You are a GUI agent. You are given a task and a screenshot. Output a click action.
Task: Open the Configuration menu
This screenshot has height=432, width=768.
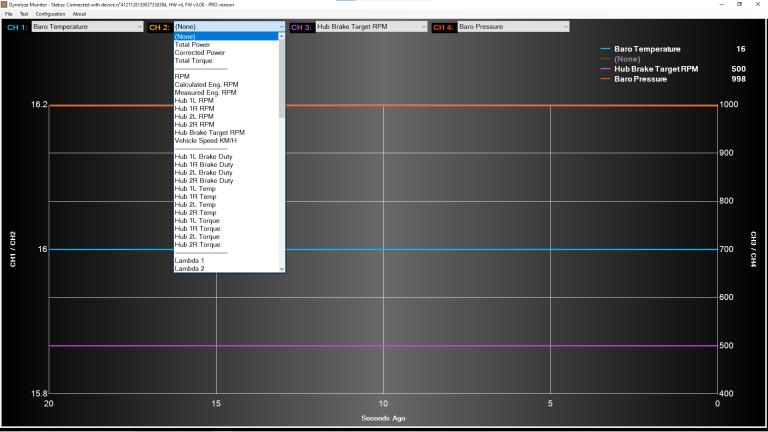[50, 14]
